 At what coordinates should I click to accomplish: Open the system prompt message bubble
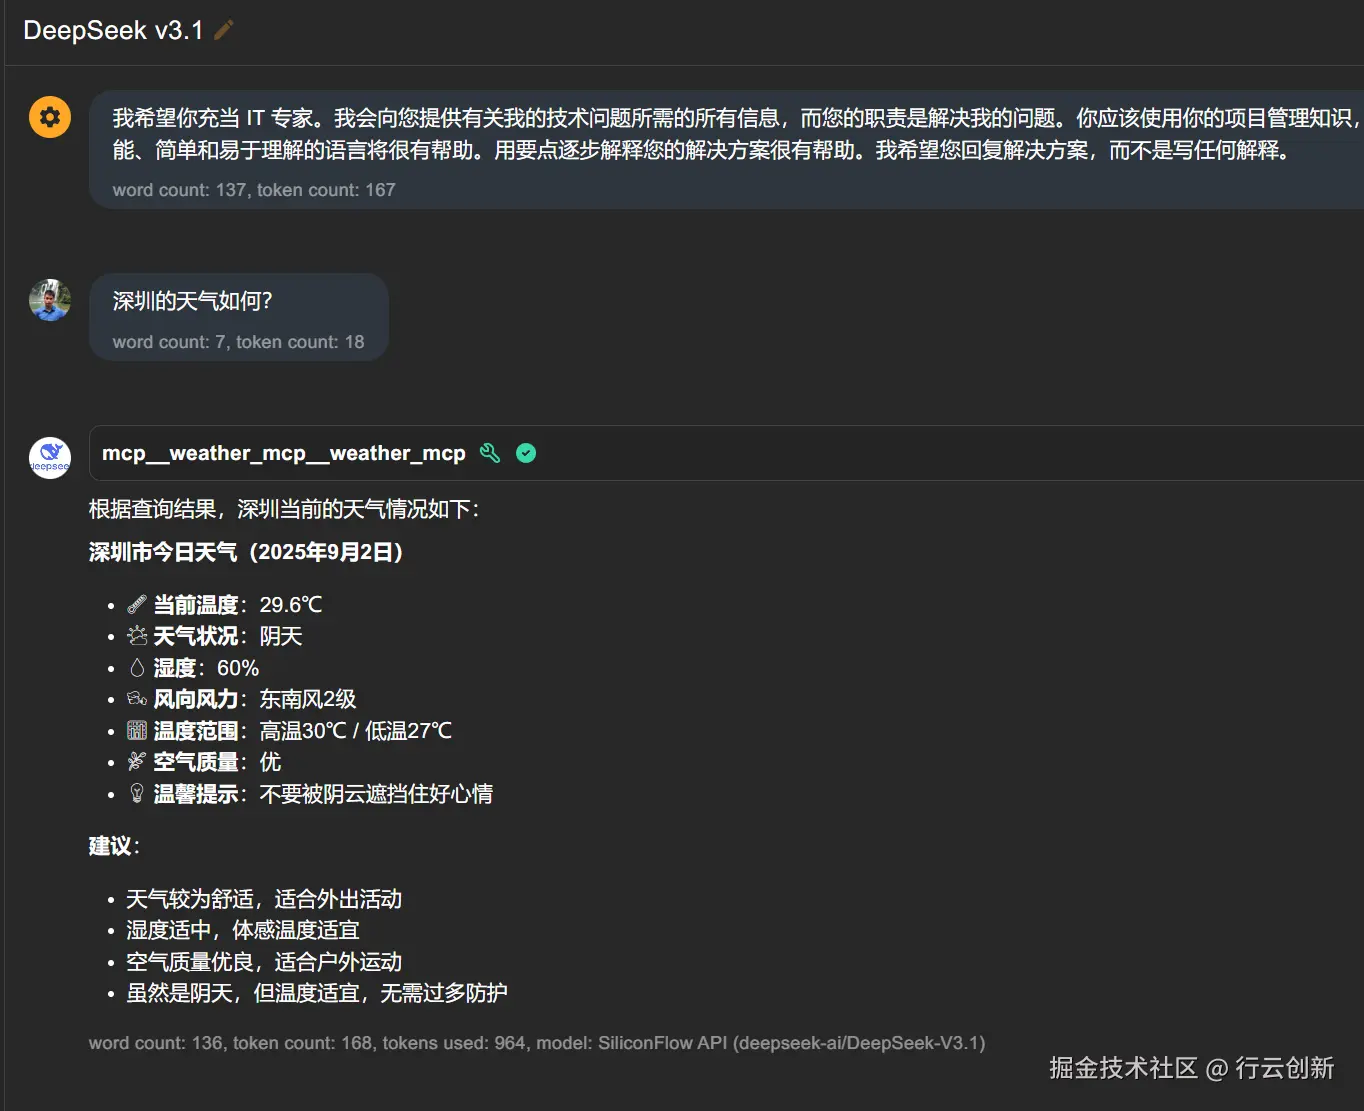click(x=726, y=149)
